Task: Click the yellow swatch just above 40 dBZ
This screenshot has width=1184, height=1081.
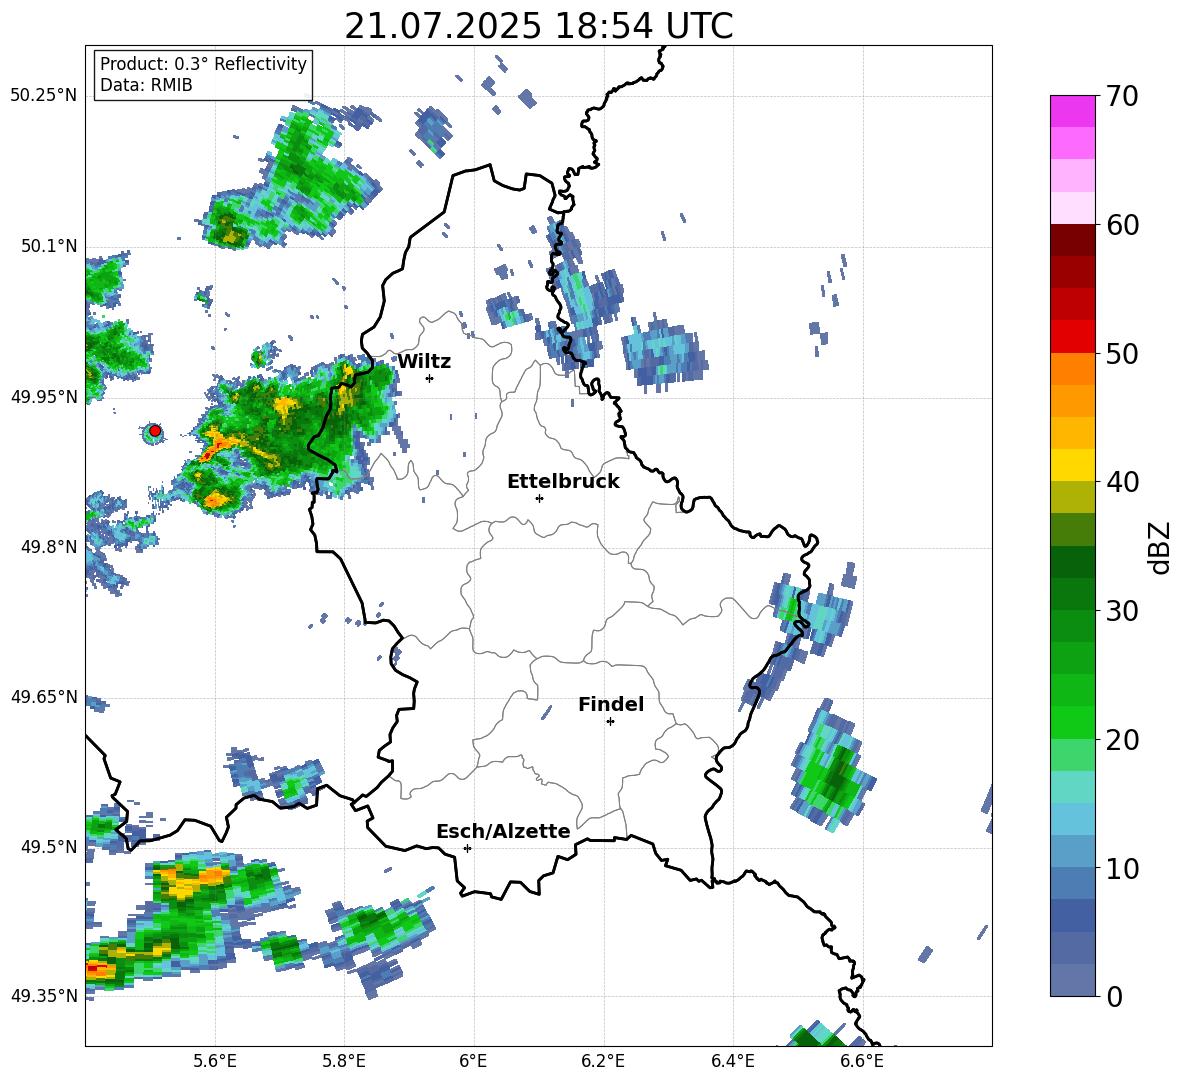Action: pyautogui.click(x=1072, y=465)
